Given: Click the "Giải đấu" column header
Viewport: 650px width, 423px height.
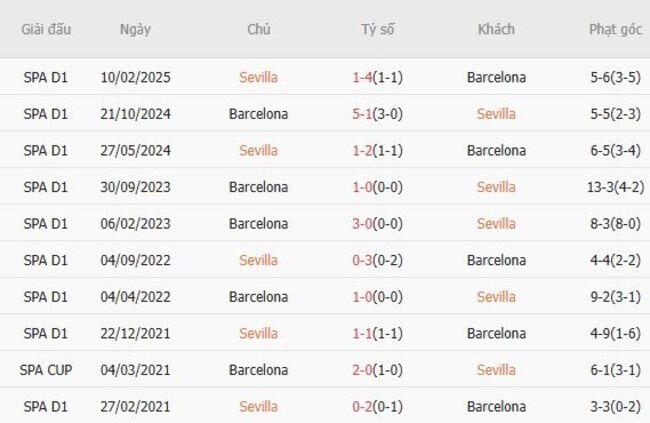Looking at the screenshot, I should pyautogui.click(x=46, y=29).
